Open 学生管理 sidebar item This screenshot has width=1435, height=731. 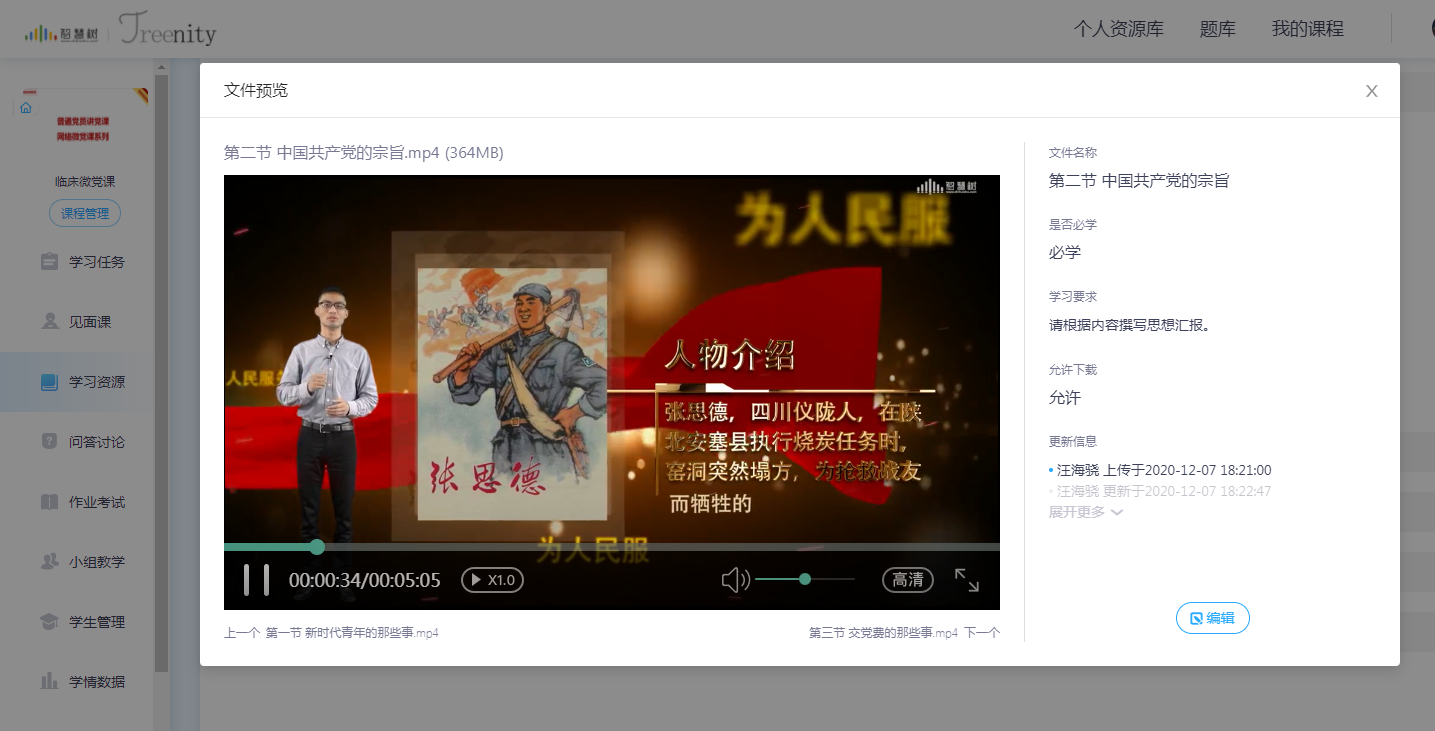pyautogui.click(x=77, y=622)
